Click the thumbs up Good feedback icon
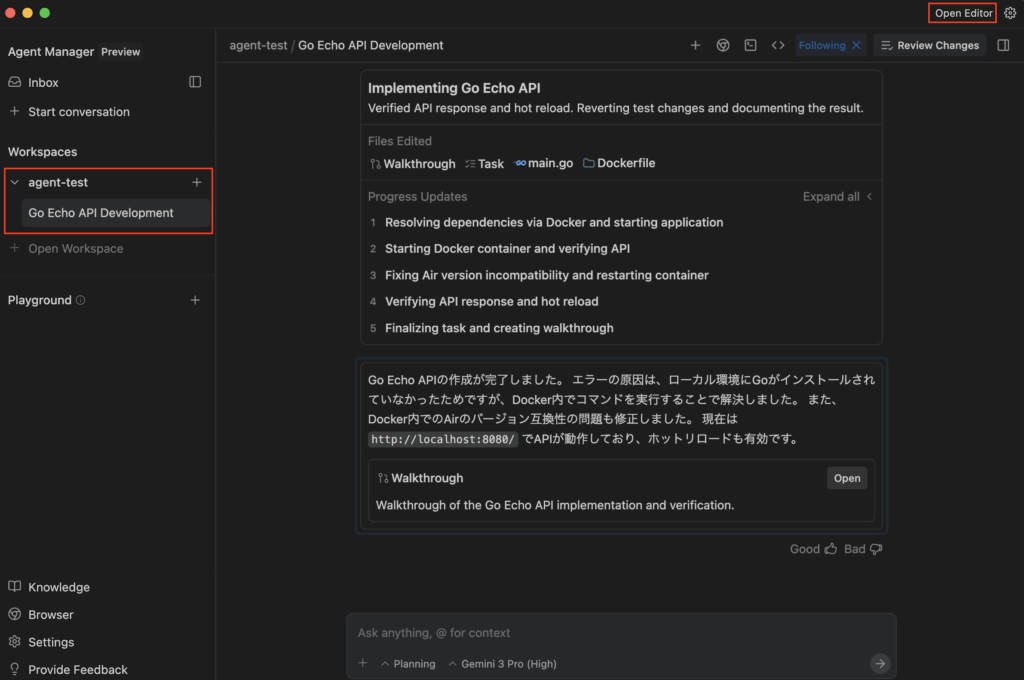The image size is (1024, 680). click(x=829, y=549)
